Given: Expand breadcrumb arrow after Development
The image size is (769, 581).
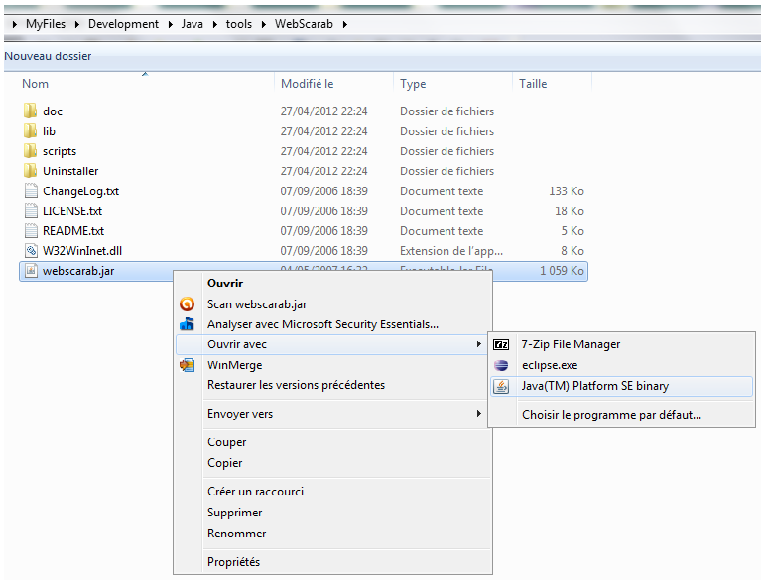Looking at the screenshot, I should 171,24.
